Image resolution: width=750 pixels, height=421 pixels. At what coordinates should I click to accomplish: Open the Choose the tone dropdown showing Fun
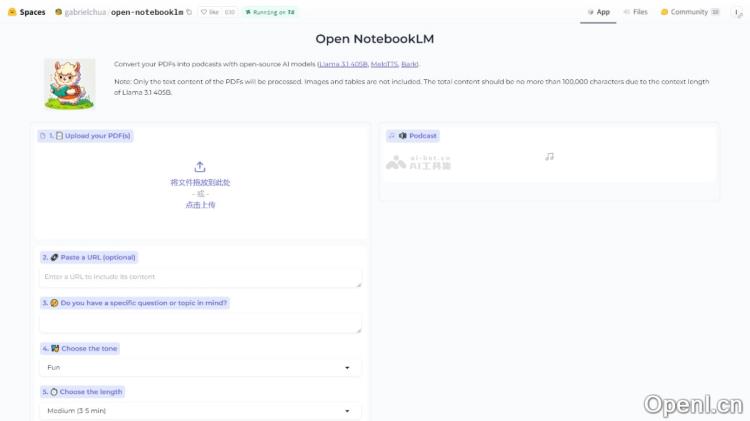pyautogui.click(x=200, y=367)
